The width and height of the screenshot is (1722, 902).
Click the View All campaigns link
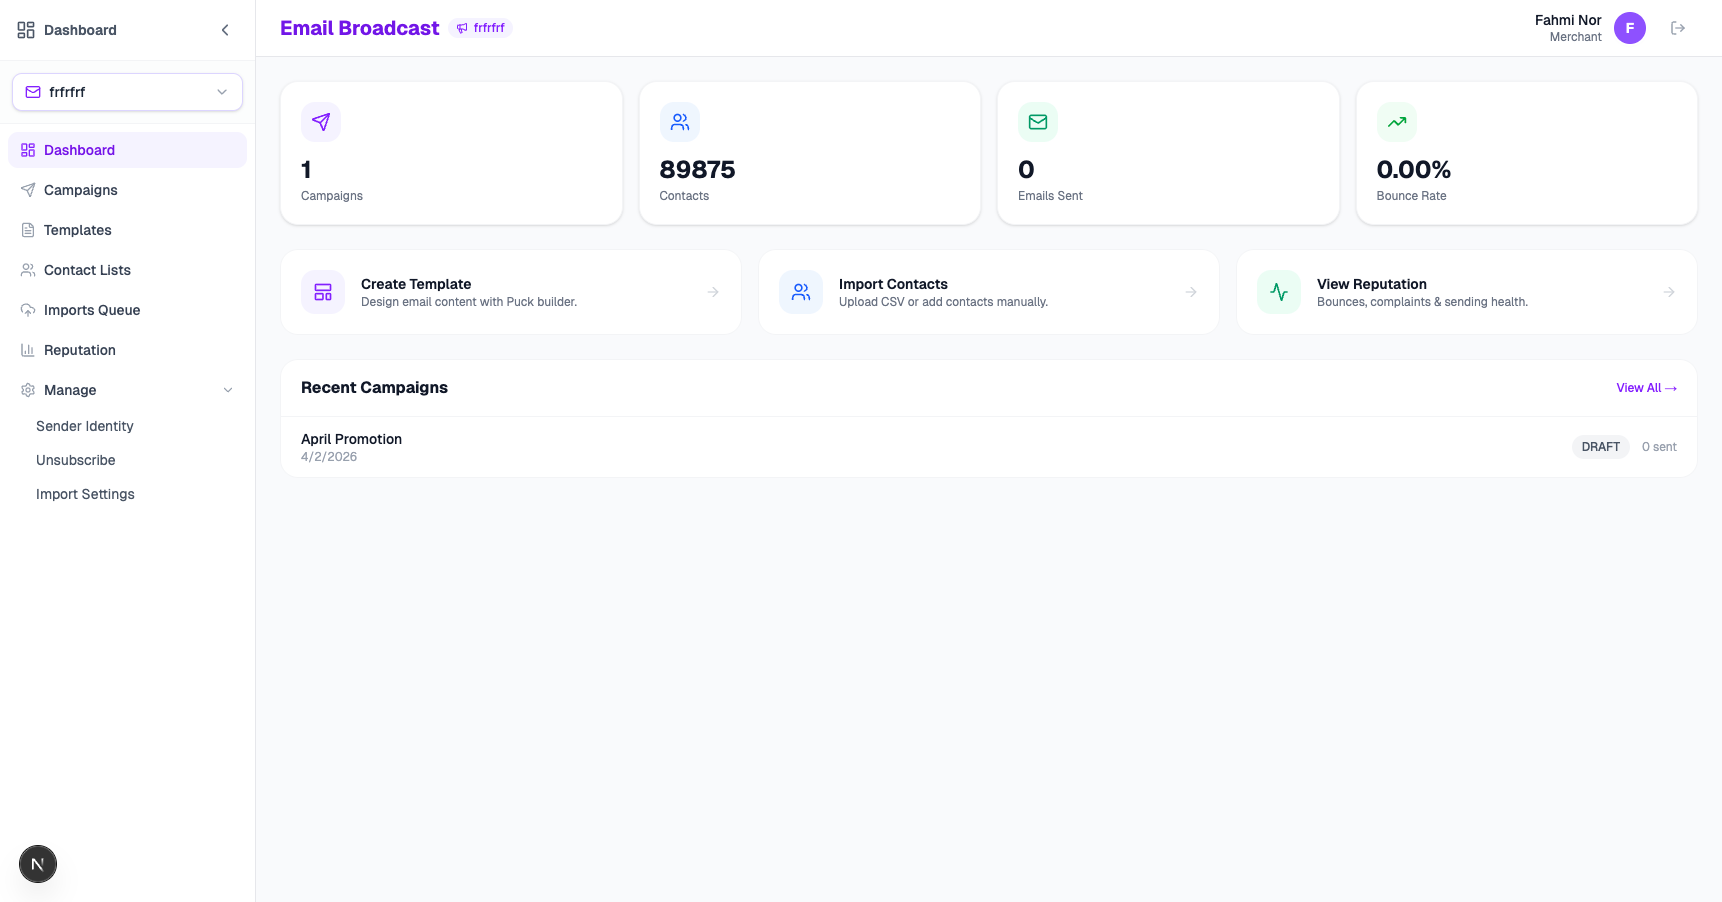pos(1646,388)
